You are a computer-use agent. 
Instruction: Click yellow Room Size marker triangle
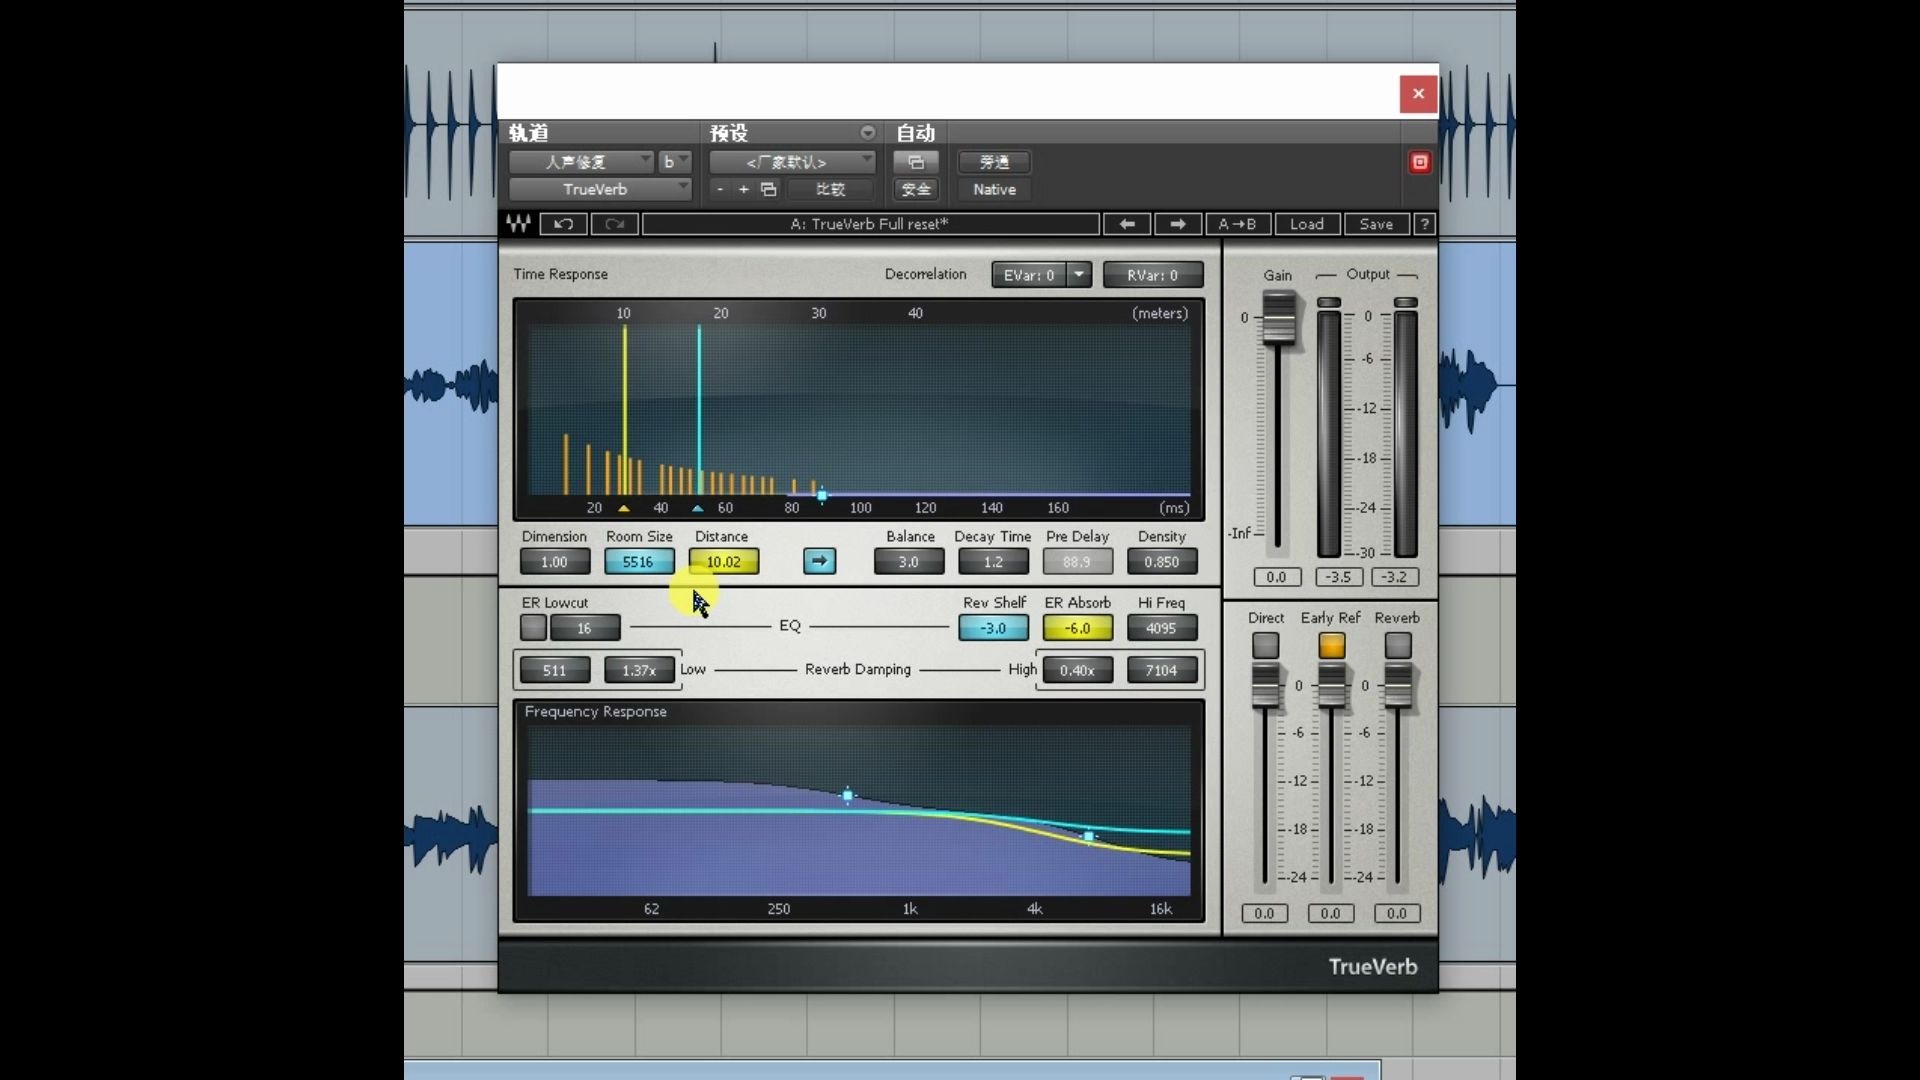coord(624,508)
